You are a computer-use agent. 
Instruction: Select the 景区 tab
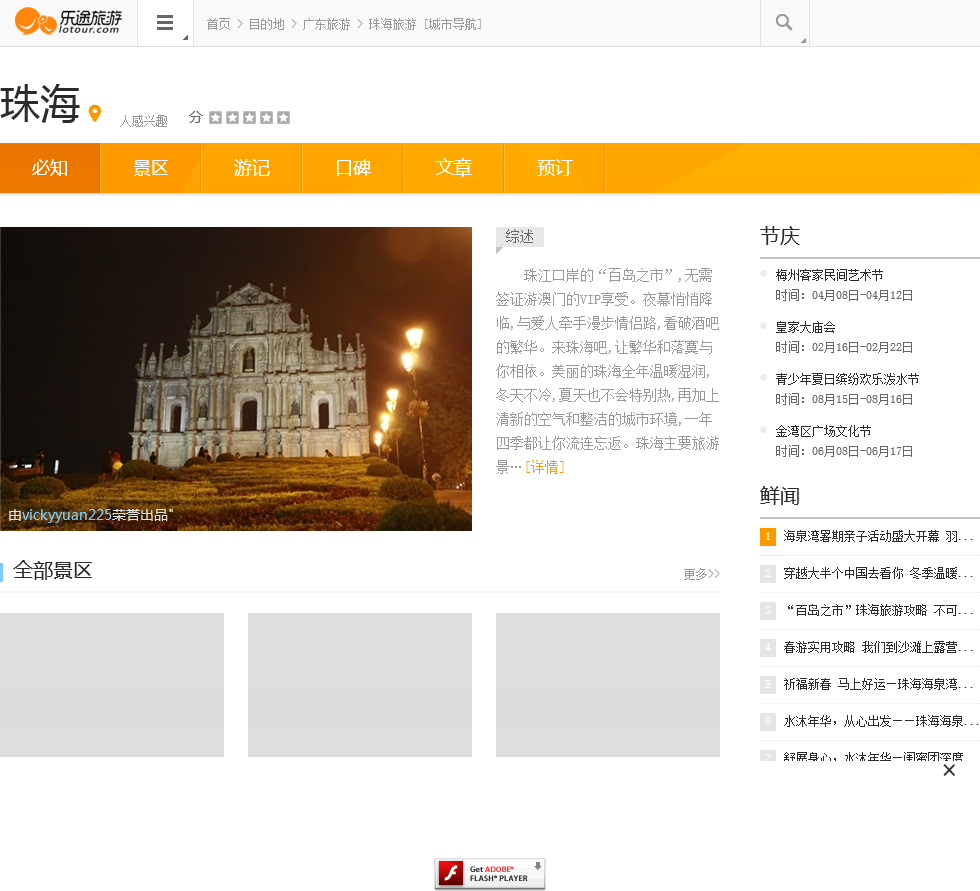coord(151,167)
